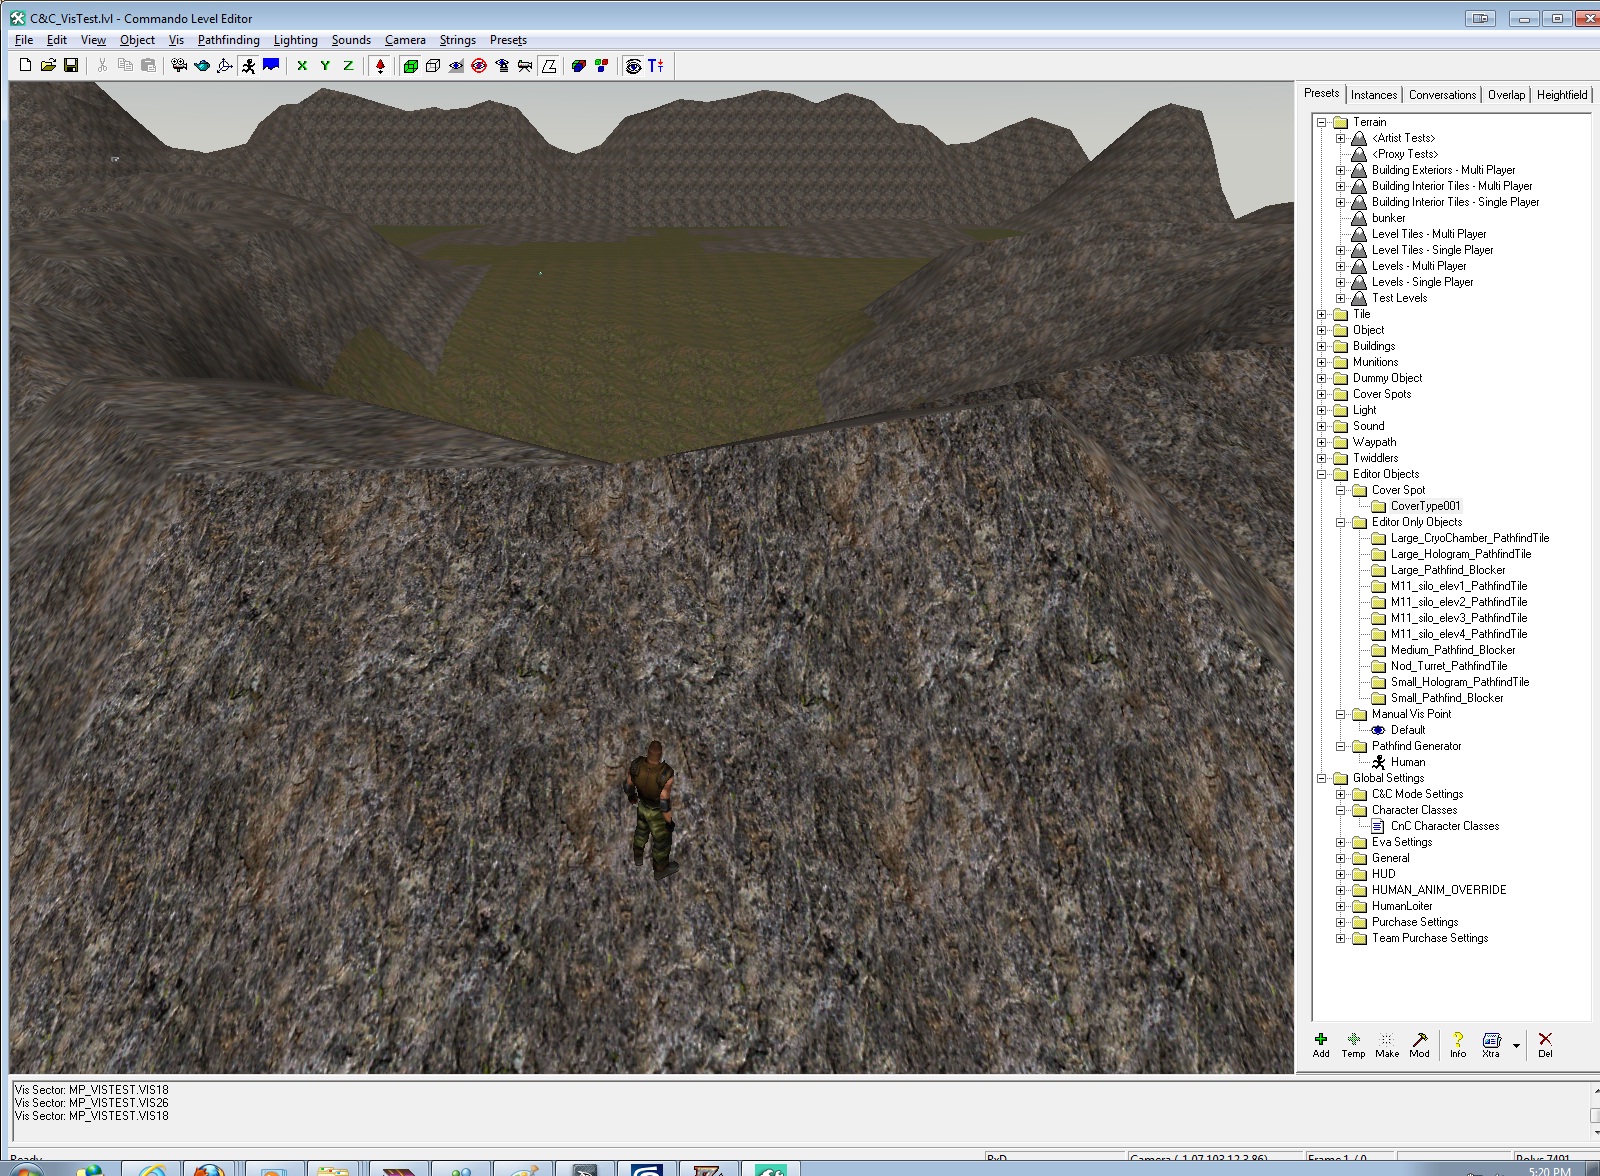This screenshot has width=1600, height=1176.
Task: Switch to the Instances tab
Action: pyautogui.click(x=1374, y=95)
